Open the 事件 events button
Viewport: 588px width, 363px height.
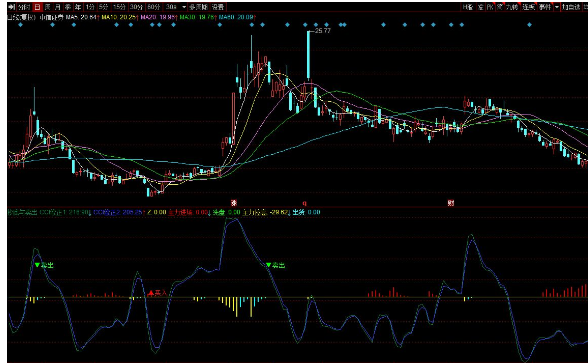tap(545, 7)
